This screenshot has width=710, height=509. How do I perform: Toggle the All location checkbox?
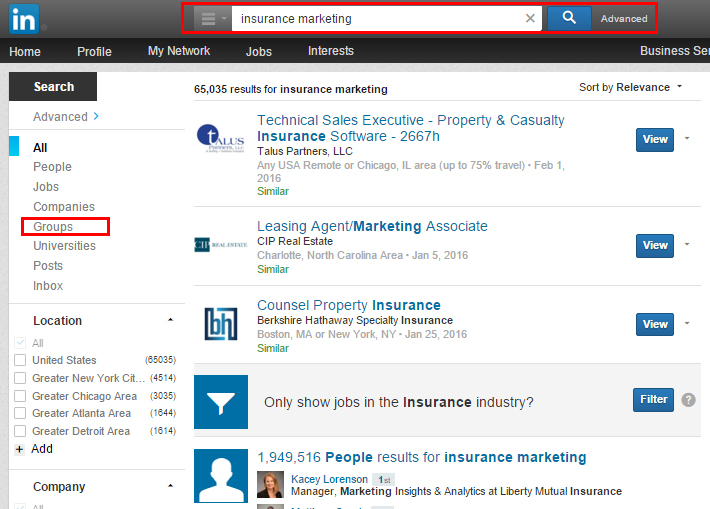(x=20, y=343)
